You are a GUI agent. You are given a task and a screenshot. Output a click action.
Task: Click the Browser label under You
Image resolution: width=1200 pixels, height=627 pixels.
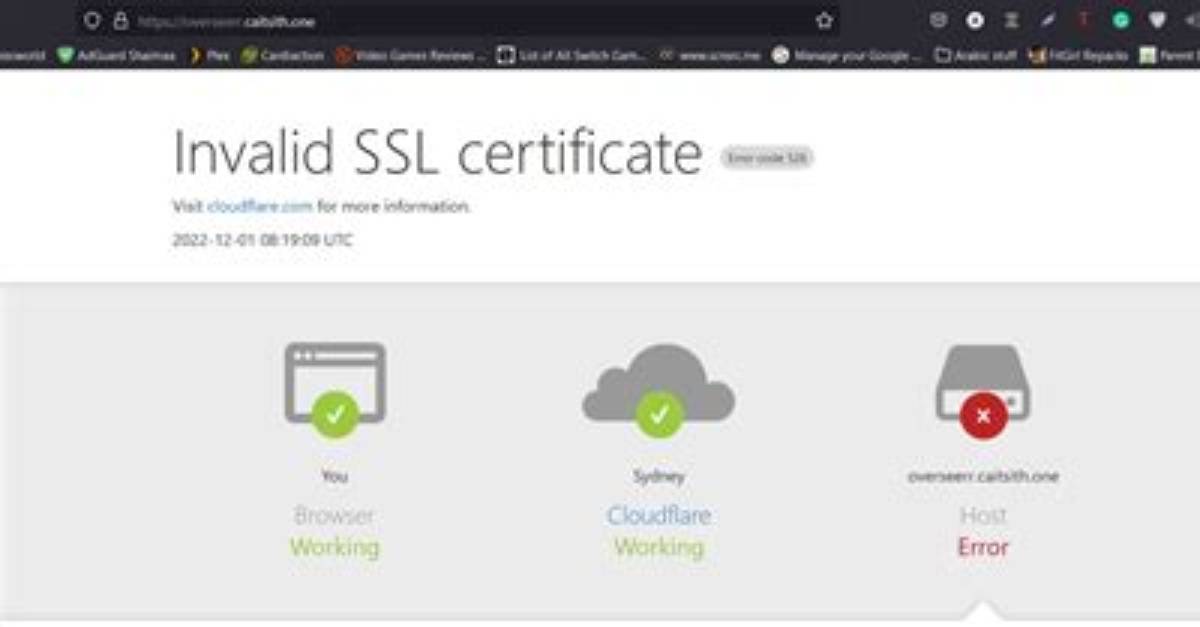click(x=334, y=516)
